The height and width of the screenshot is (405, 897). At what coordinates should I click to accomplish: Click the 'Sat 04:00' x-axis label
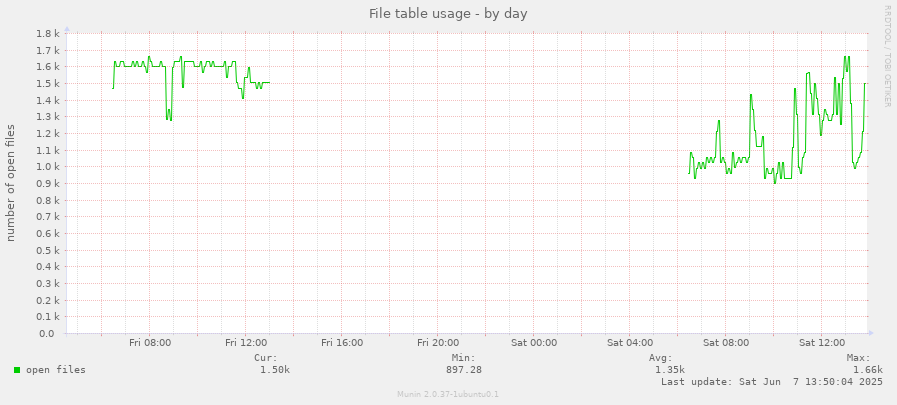(630, 343)
